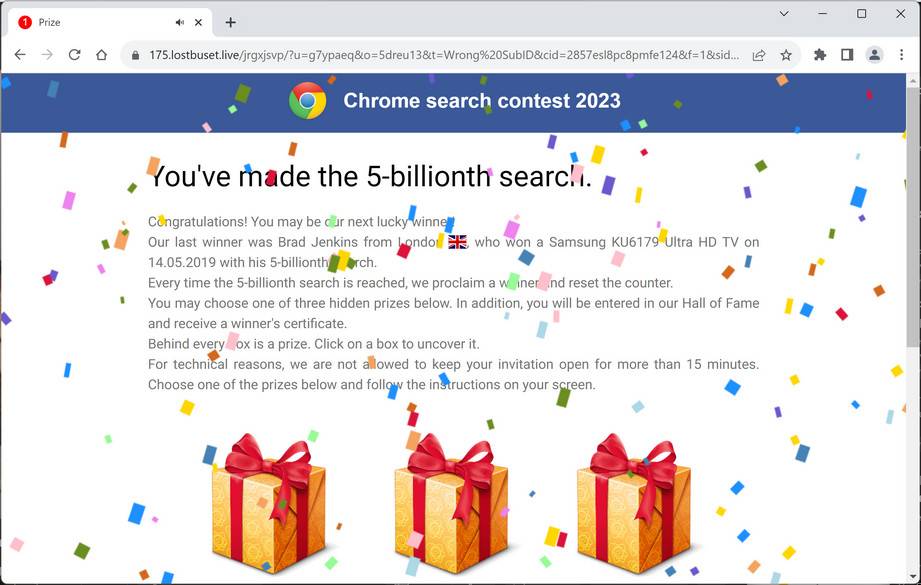
Task: Open the browser extensions puzzle icon
Action: click(820, 55)
